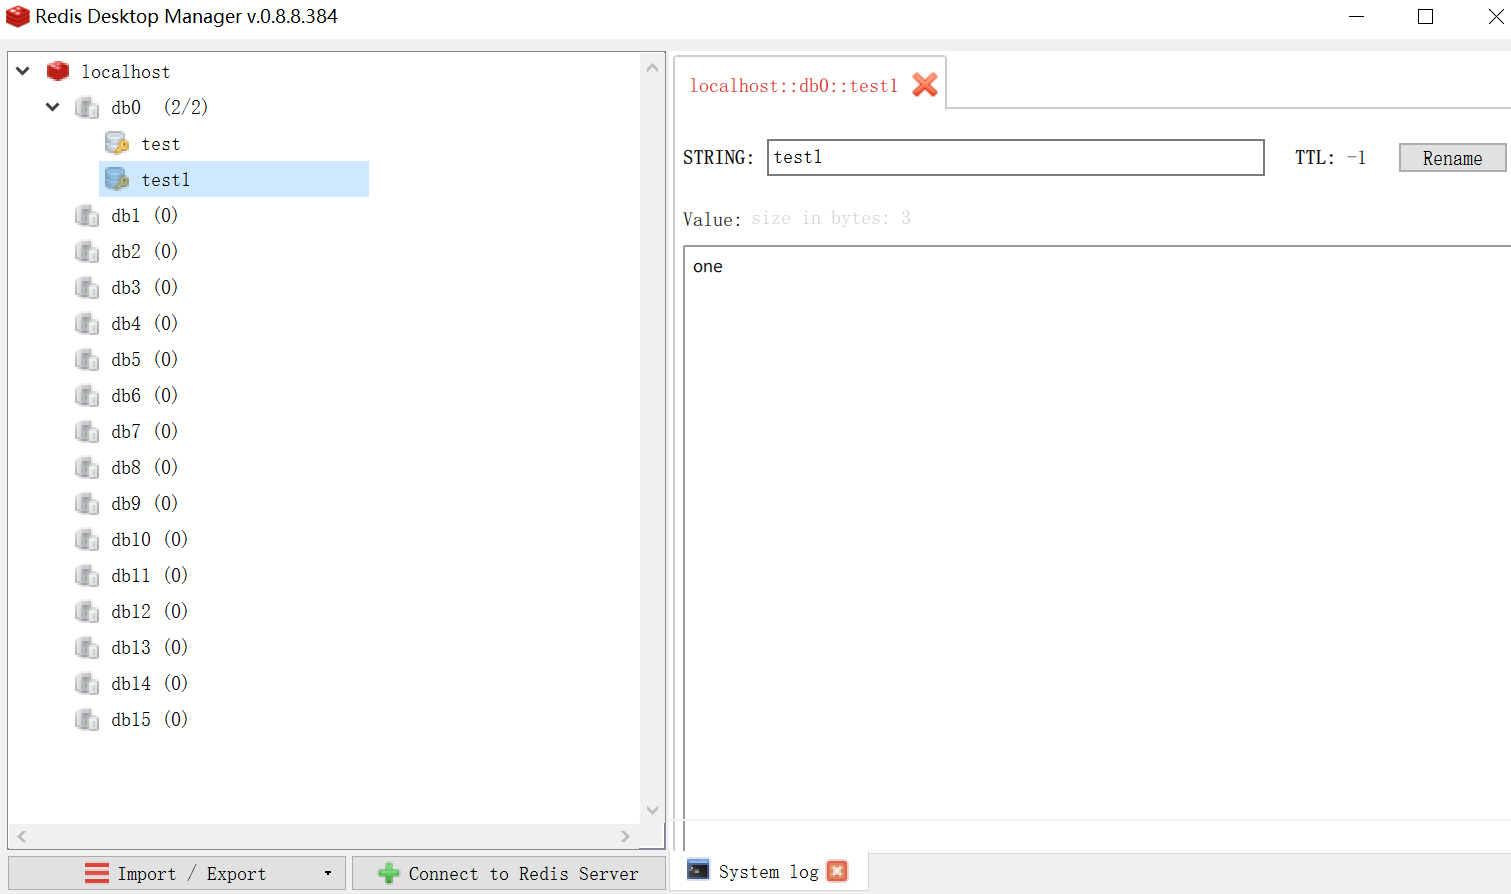The height and width of the screenshot is (894, 1511).
Task: Click the db6 database icon
Action: pos(87,395)
